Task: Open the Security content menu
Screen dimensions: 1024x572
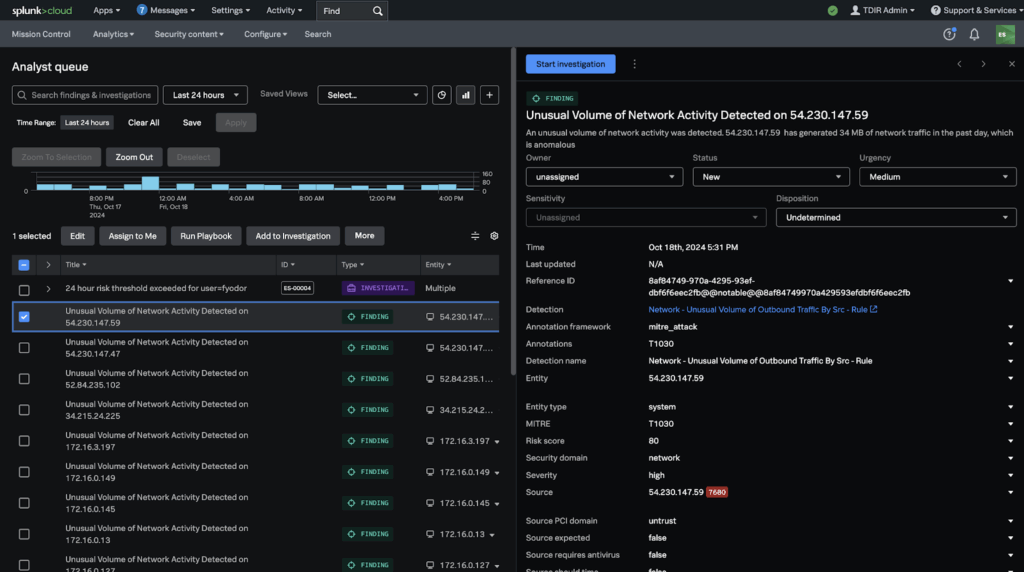Action: 190,34
